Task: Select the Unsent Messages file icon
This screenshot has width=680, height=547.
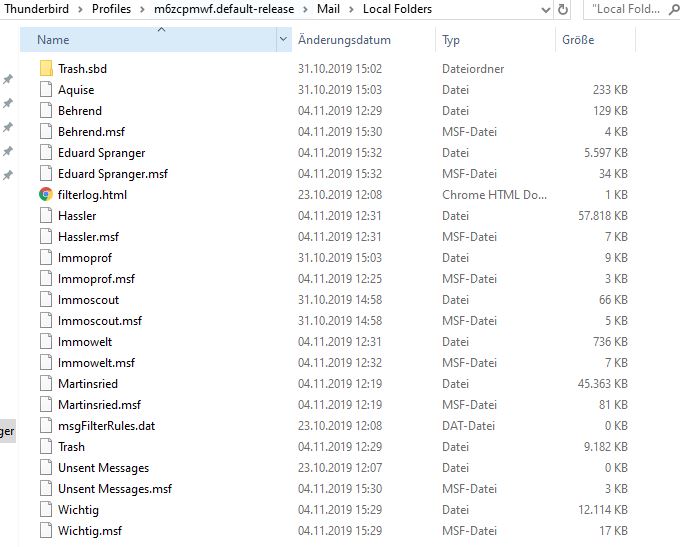Action: coord(46,468)
